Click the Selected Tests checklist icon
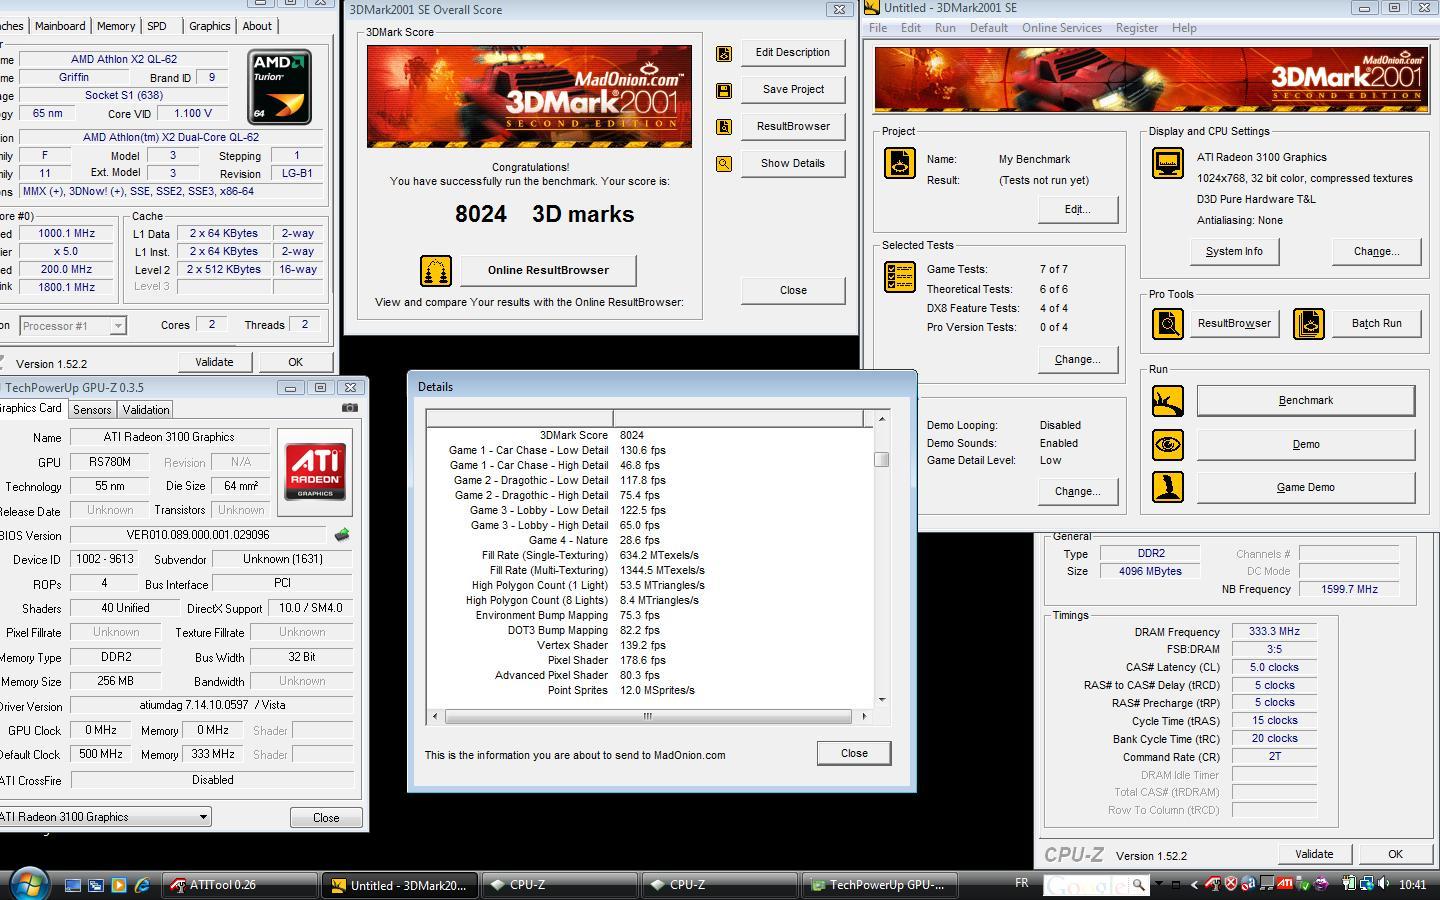This screenshot has height=900, width=1440. point(900,277)
